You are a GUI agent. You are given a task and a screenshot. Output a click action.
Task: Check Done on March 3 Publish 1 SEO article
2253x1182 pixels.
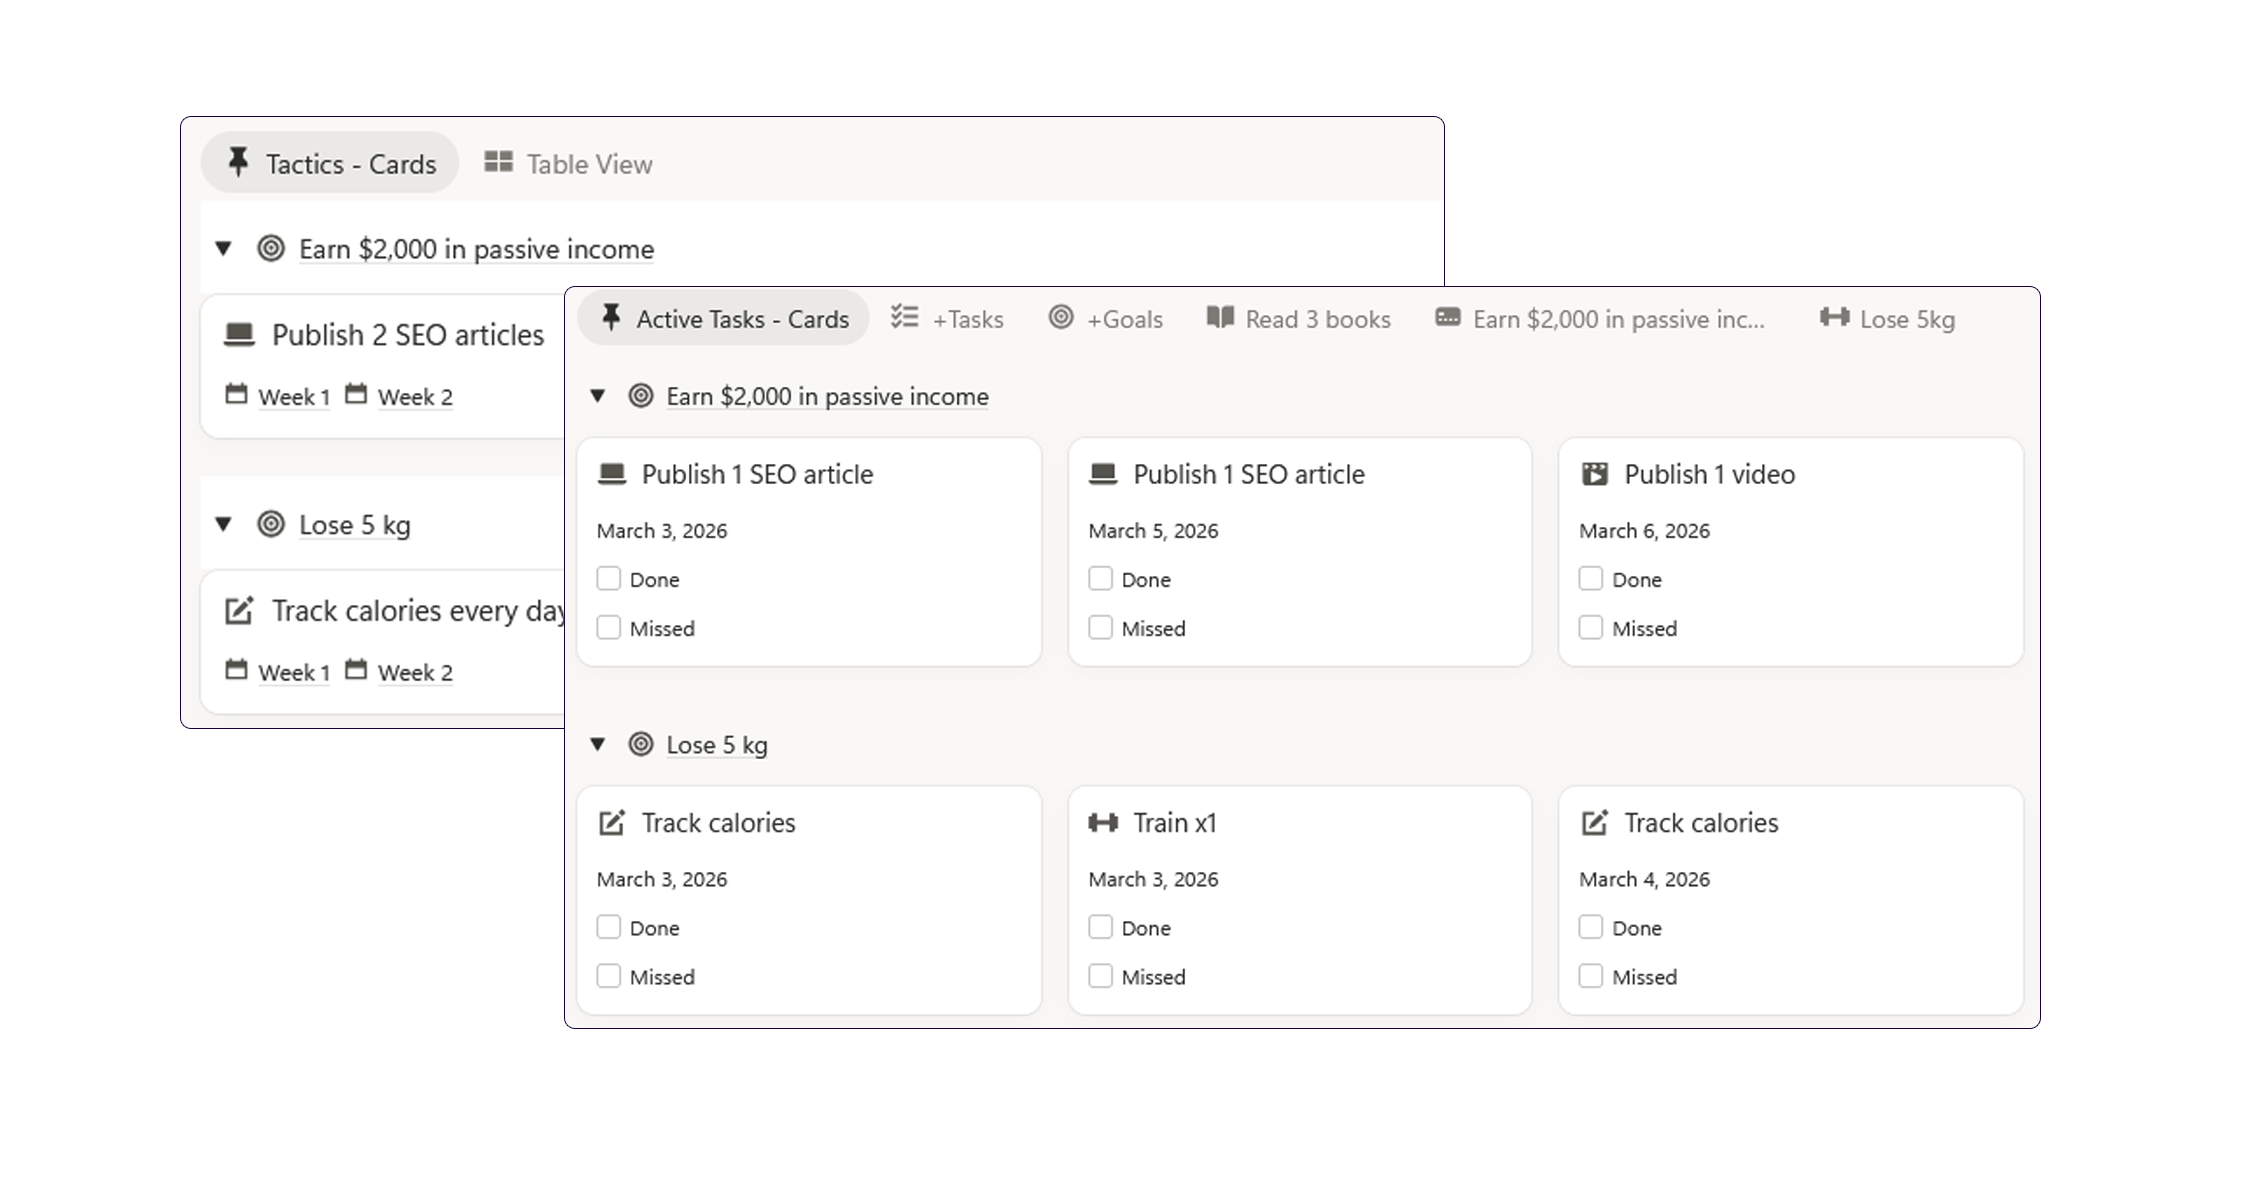[609, 579]
